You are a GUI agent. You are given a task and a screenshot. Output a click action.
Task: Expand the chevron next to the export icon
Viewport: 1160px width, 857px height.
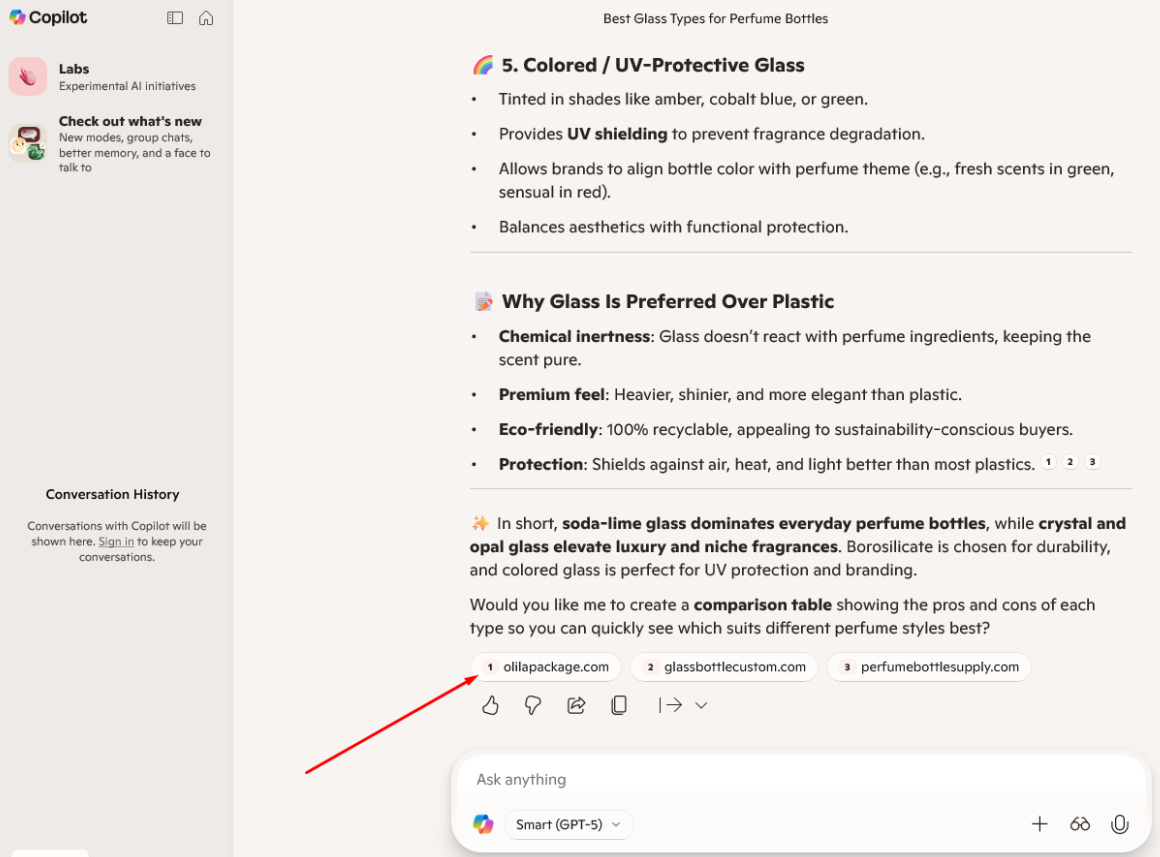[701, 705]
